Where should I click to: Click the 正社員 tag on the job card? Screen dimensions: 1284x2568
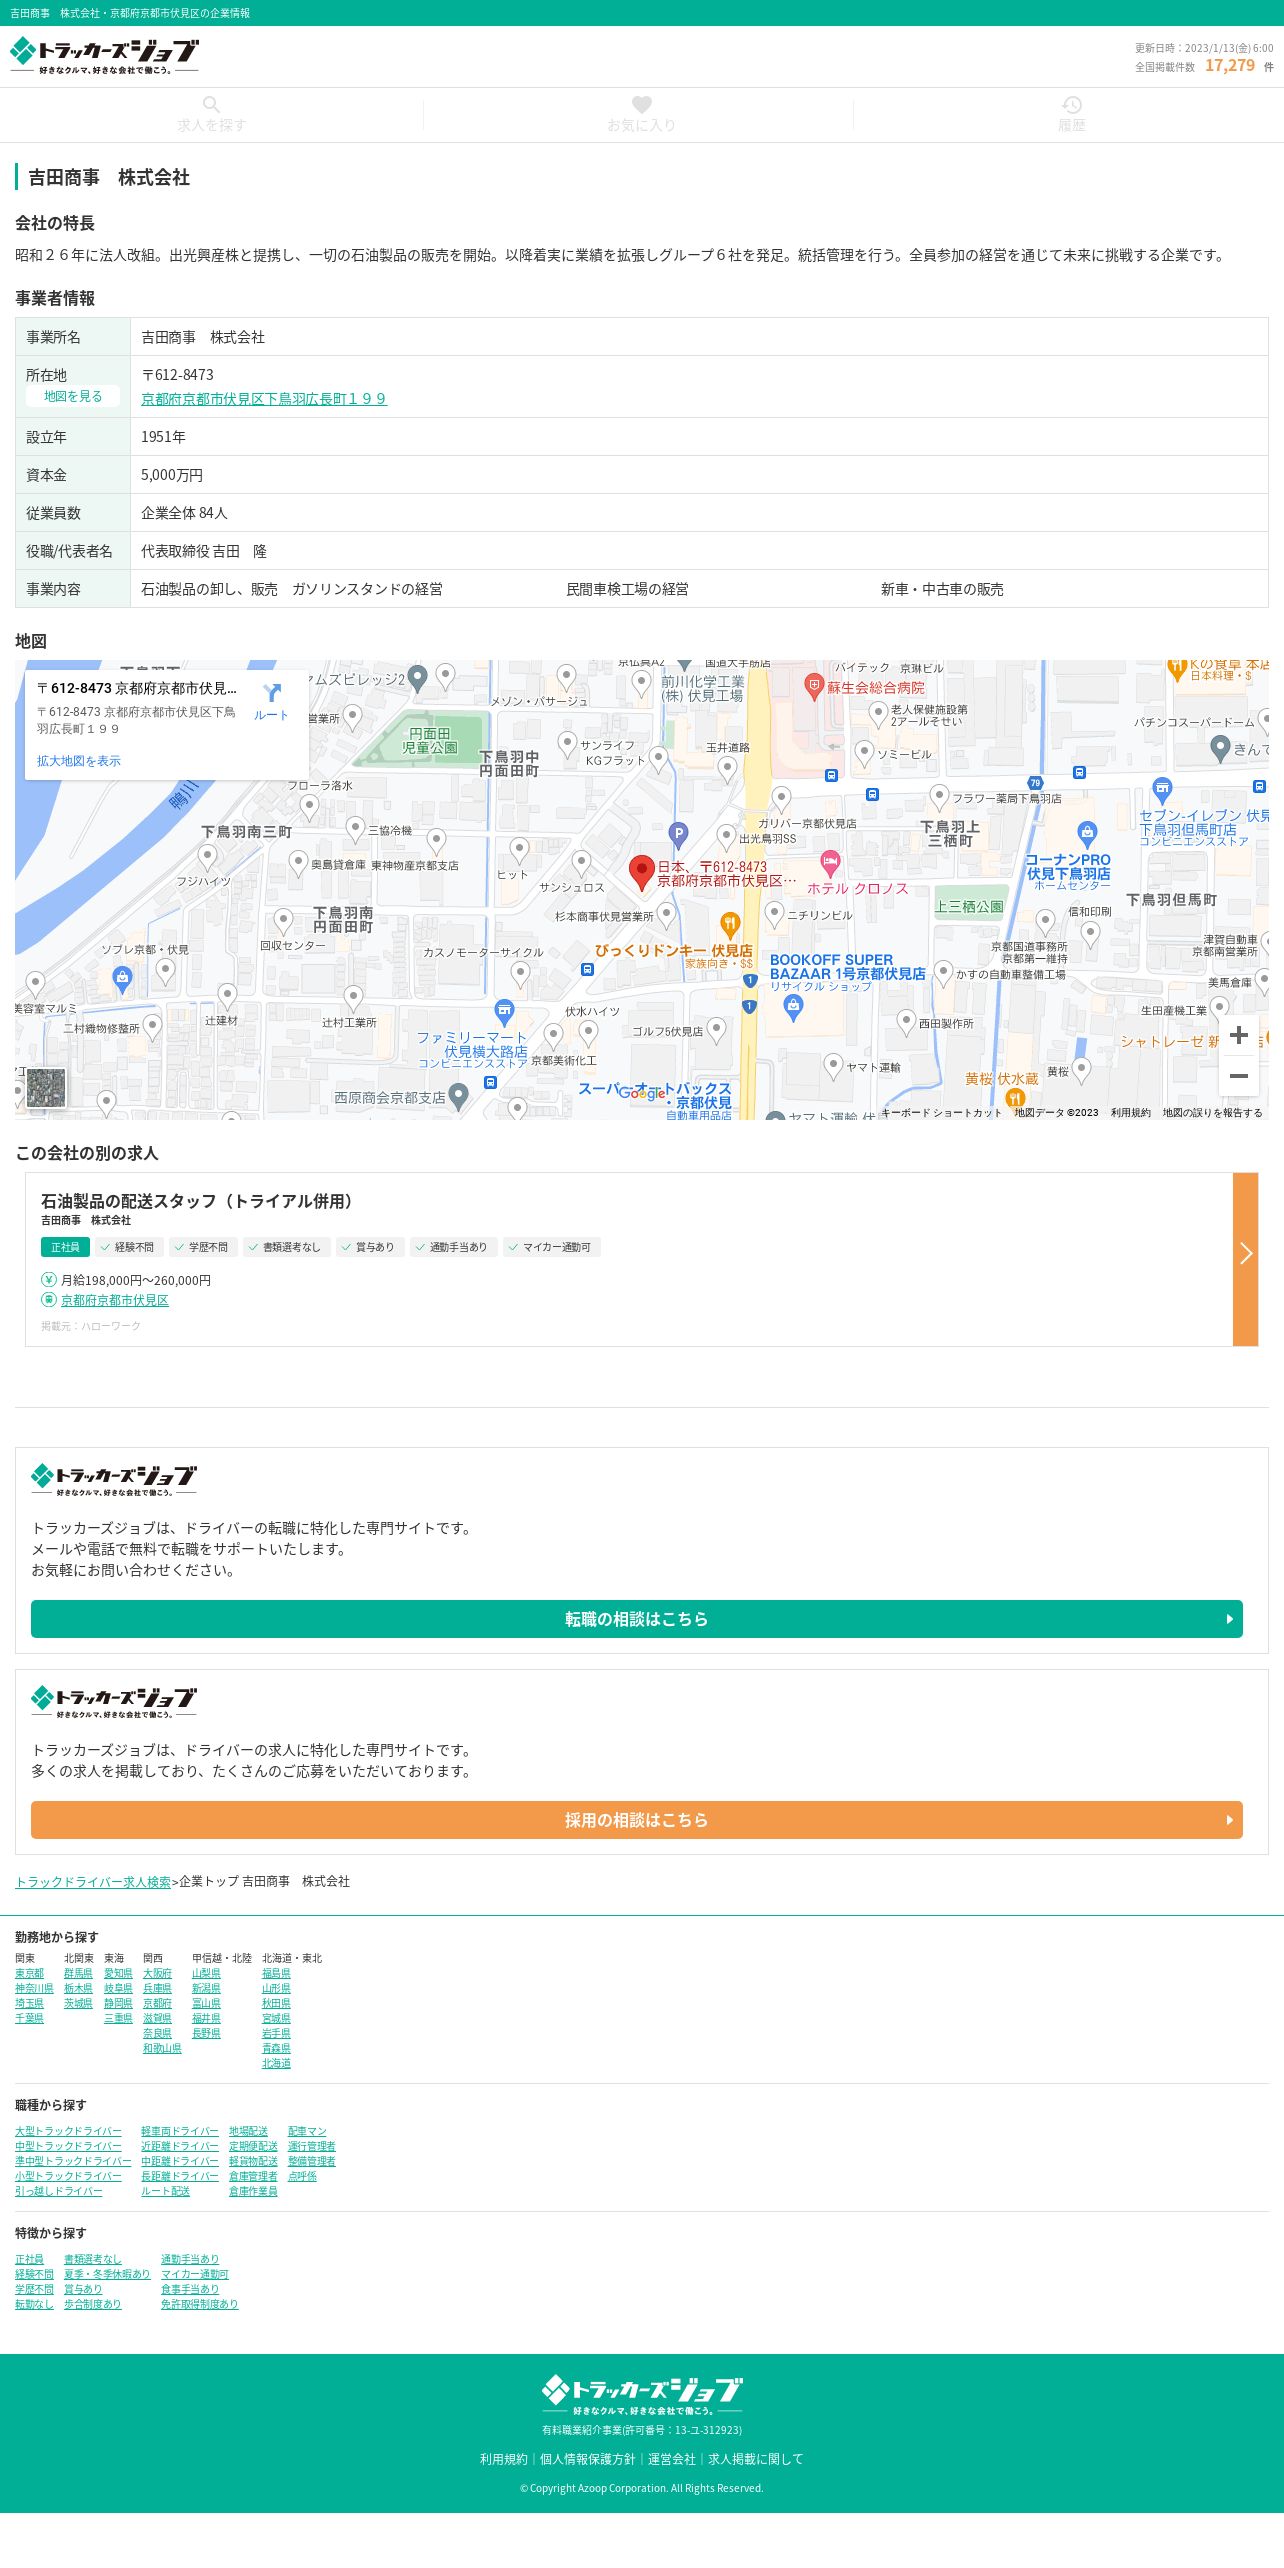(x=65, y=1247)
